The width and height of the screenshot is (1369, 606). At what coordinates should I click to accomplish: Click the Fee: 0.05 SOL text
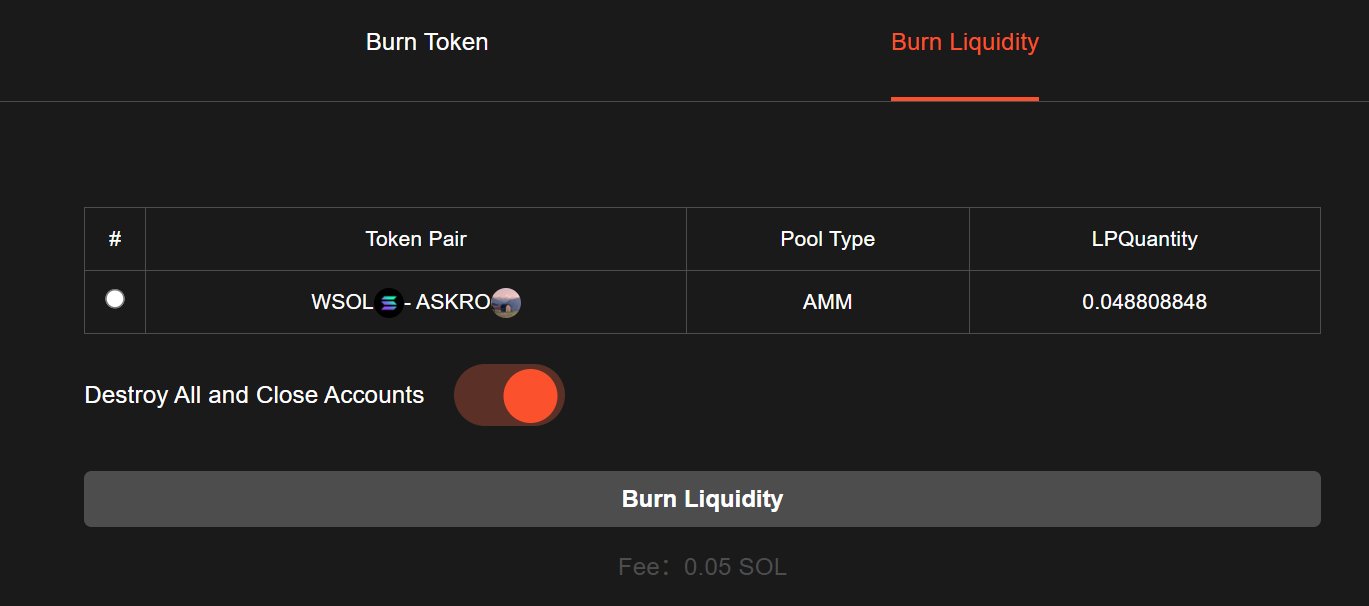(702, 567)
